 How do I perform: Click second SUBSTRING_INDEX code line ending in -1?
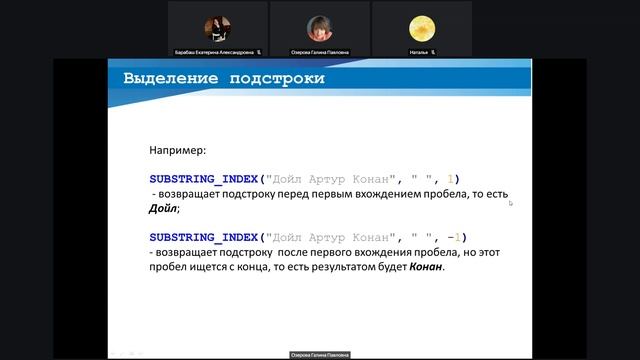[x=308, y=238]
